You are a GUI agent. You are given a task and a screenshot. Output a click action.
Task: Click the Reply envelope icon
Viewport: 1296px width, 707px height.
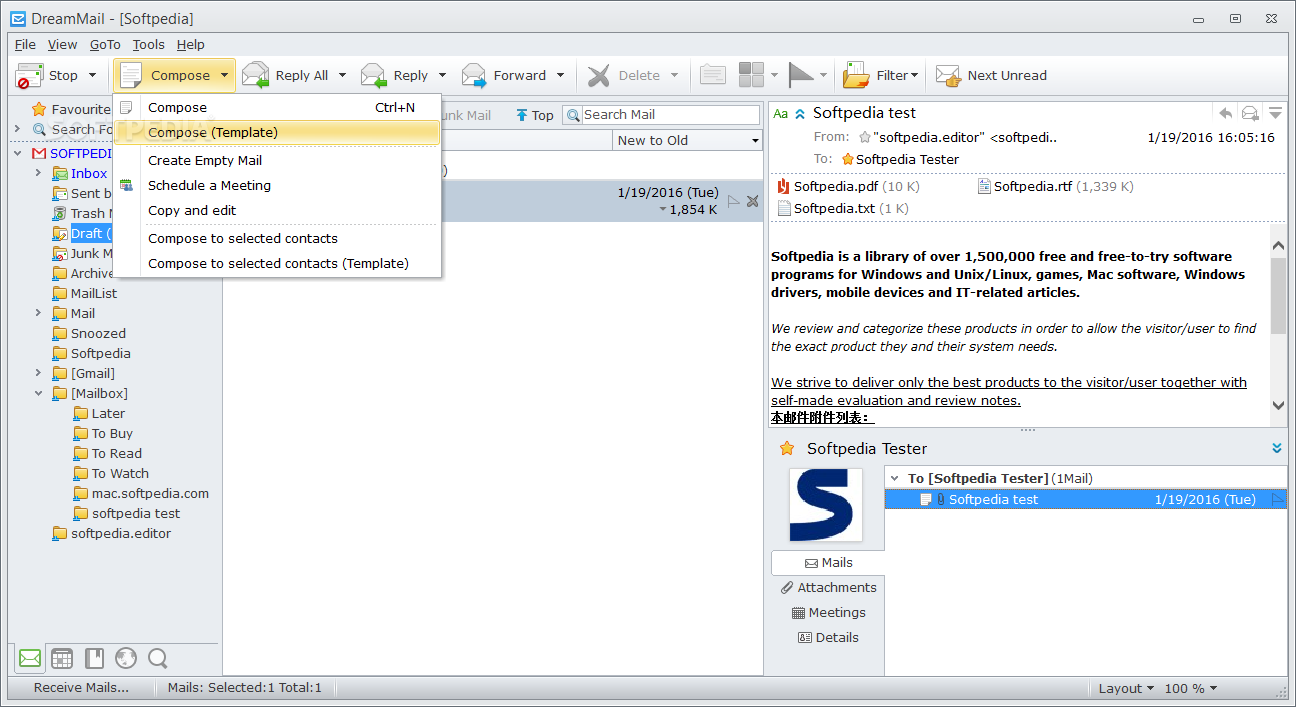pyautogui.click(x=374, y=75)
